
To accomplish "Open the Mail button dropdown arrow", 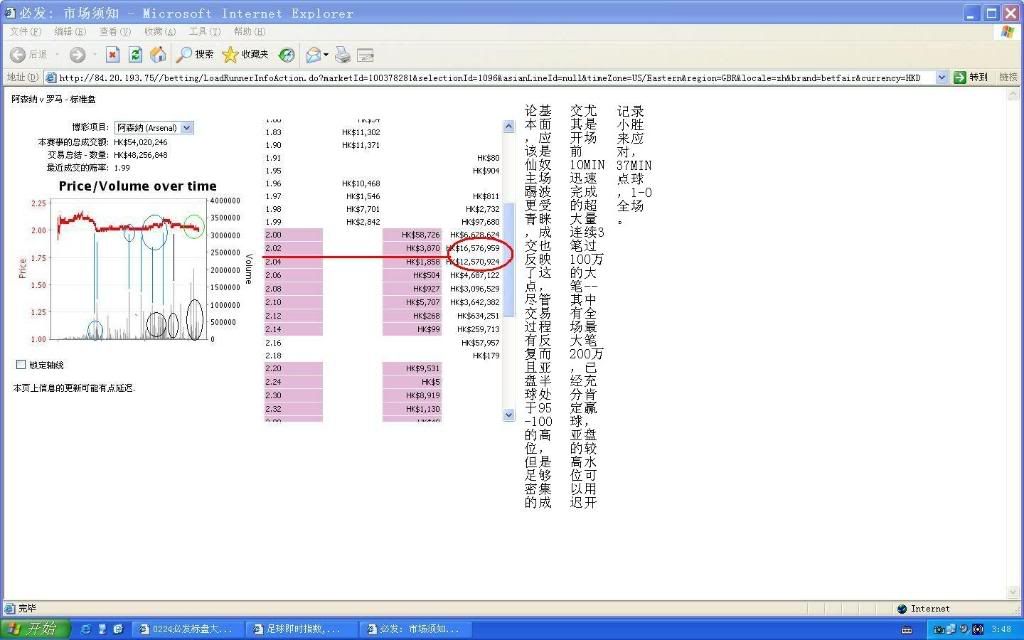I will tap(326, 54).
